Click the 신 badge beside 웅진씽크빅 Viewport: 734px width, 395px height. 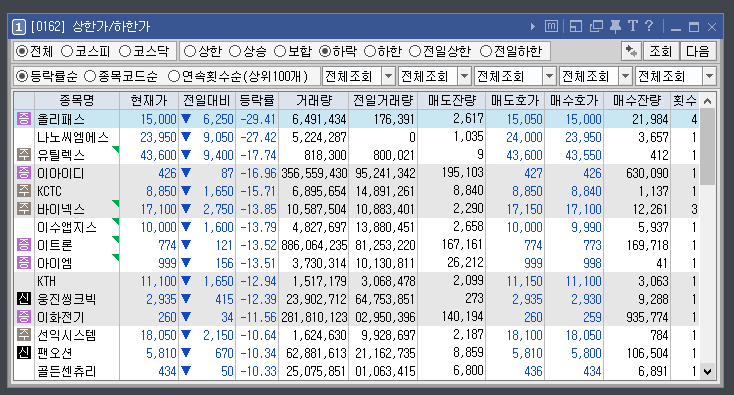click(x=23, y=298)
